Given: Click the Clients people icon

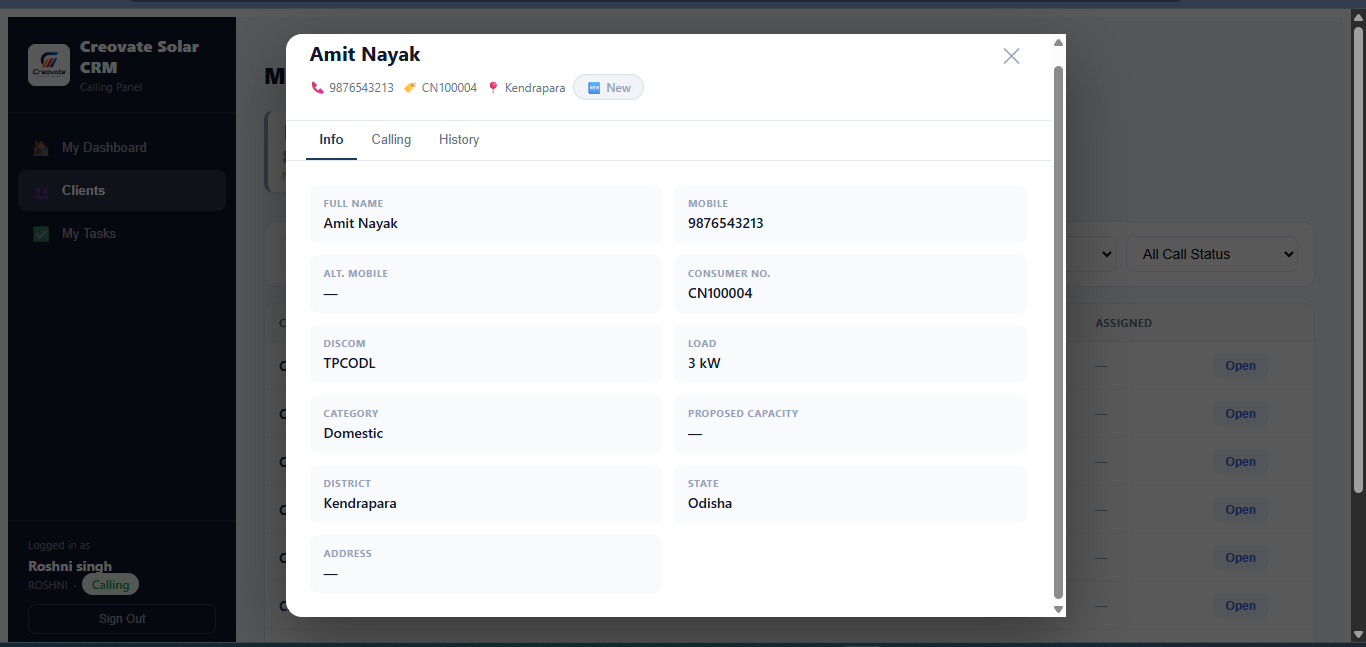Looking at the screenshot, I should pyautogui.click(x=41, y=191).
